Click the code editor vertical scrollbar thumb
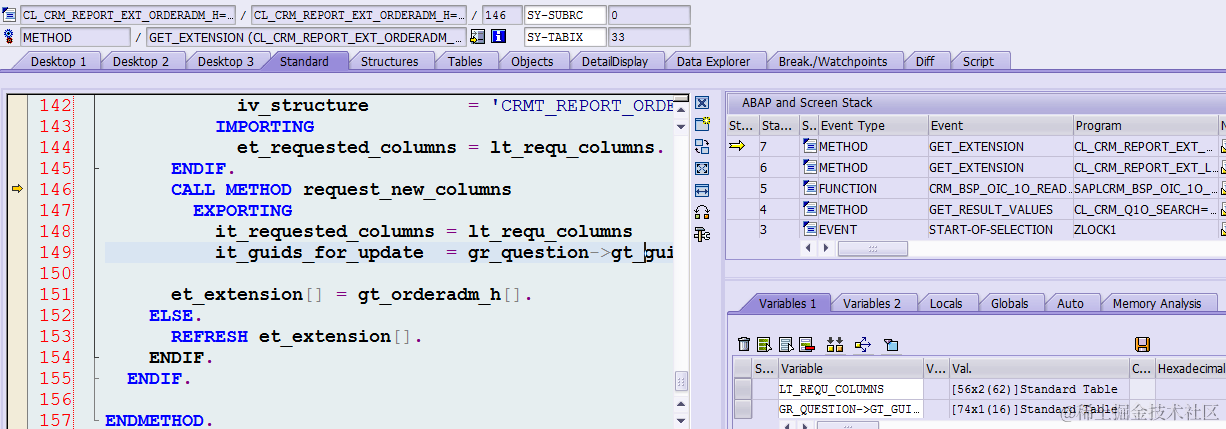The image size is (1226, 429). 681,382
